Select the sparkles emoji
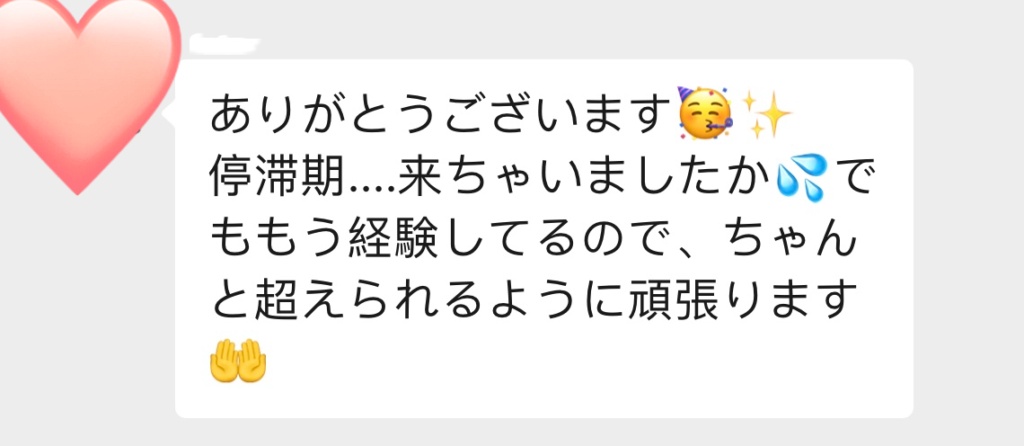The width and height of the screenshot is (1024, 446). tap(767, 114)
